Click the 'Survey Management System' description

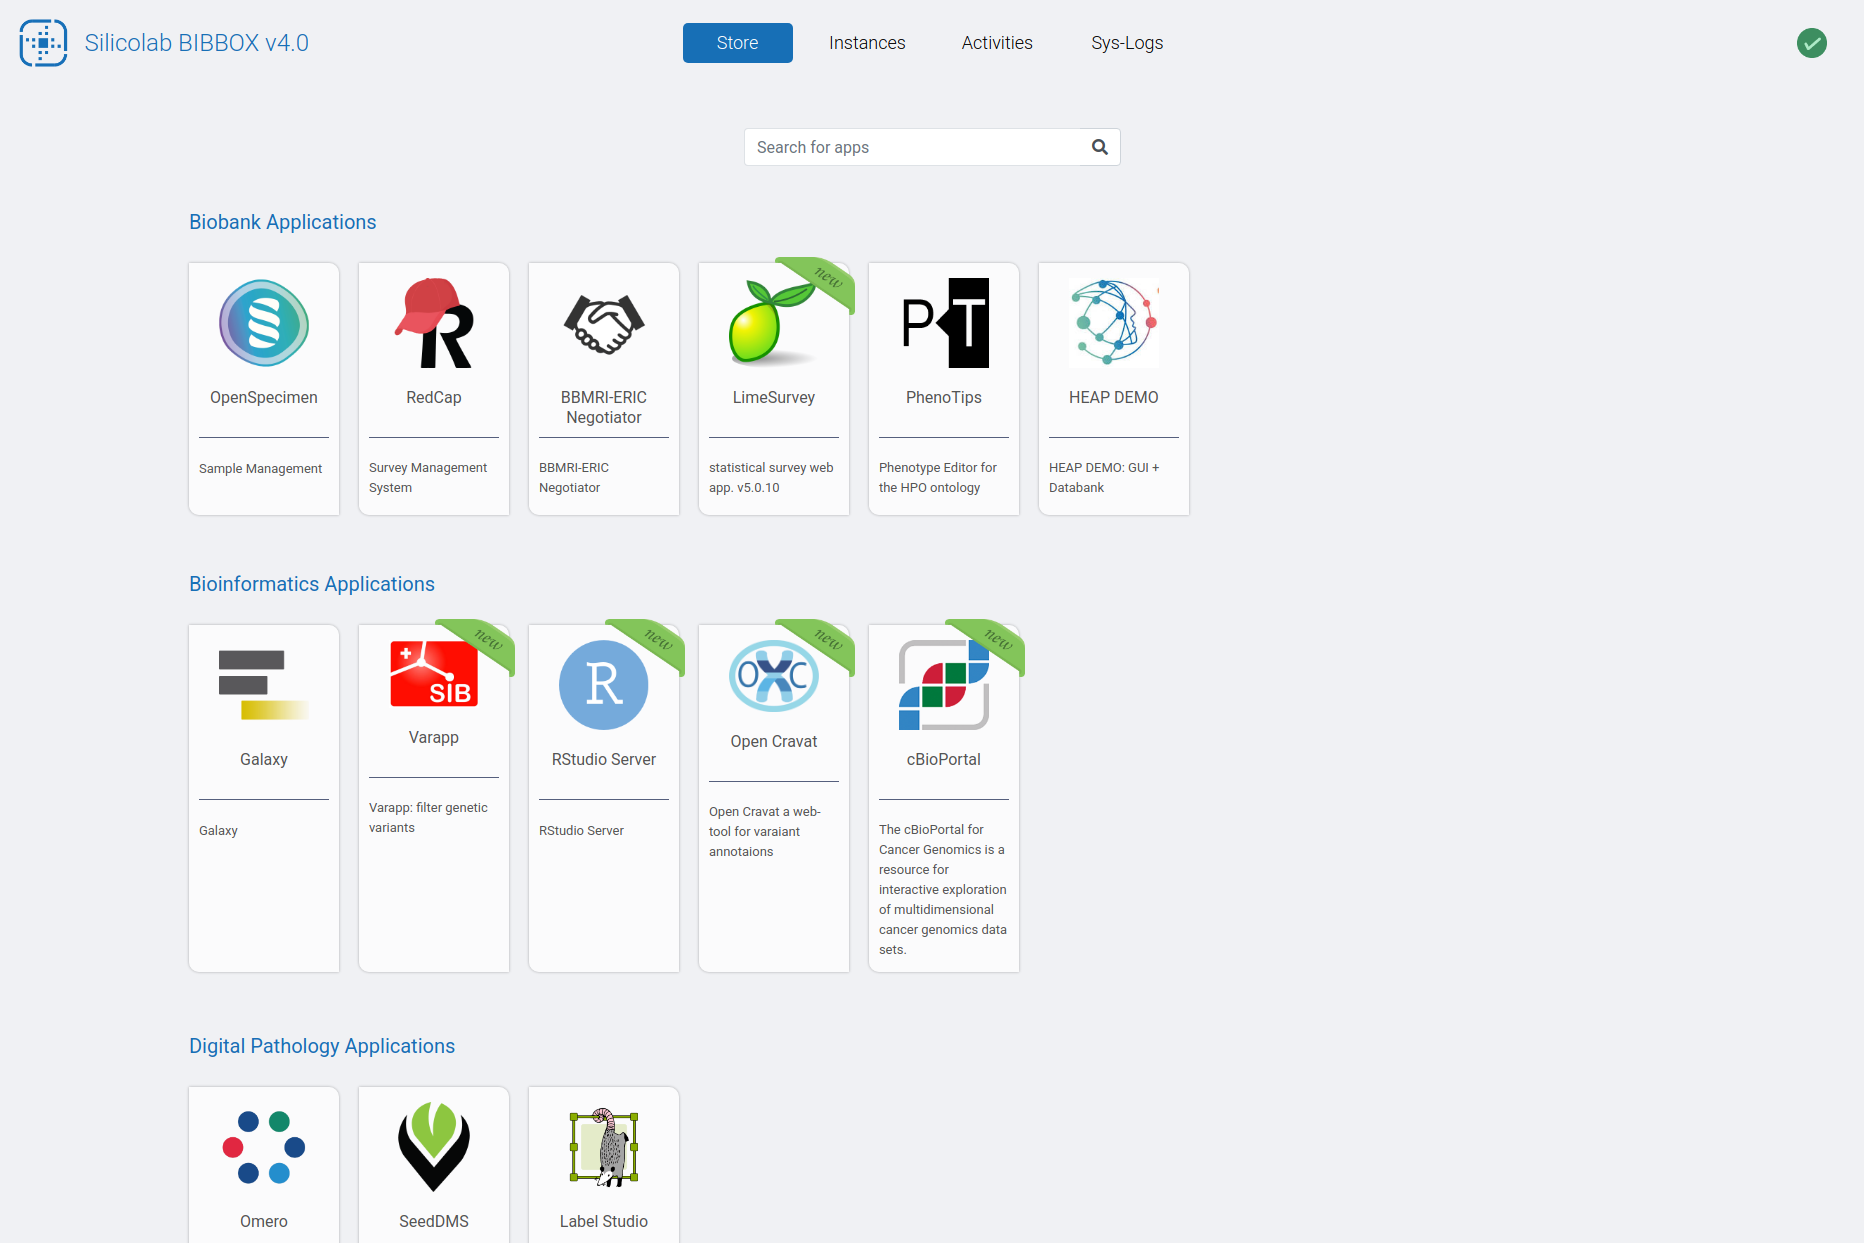[x=428, y=477]
